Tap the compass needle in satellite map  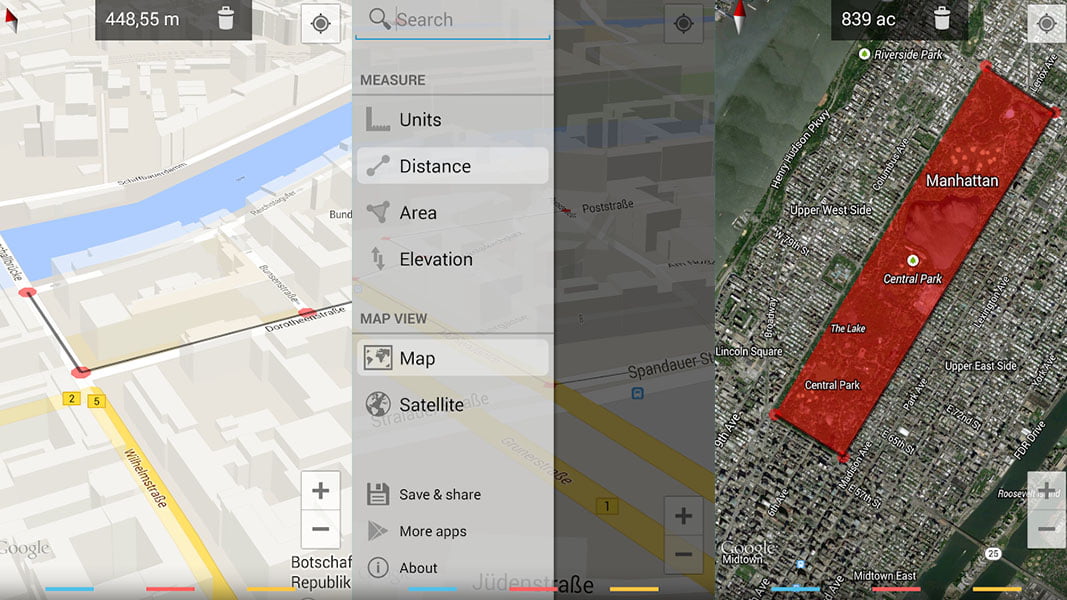(740, 16)
